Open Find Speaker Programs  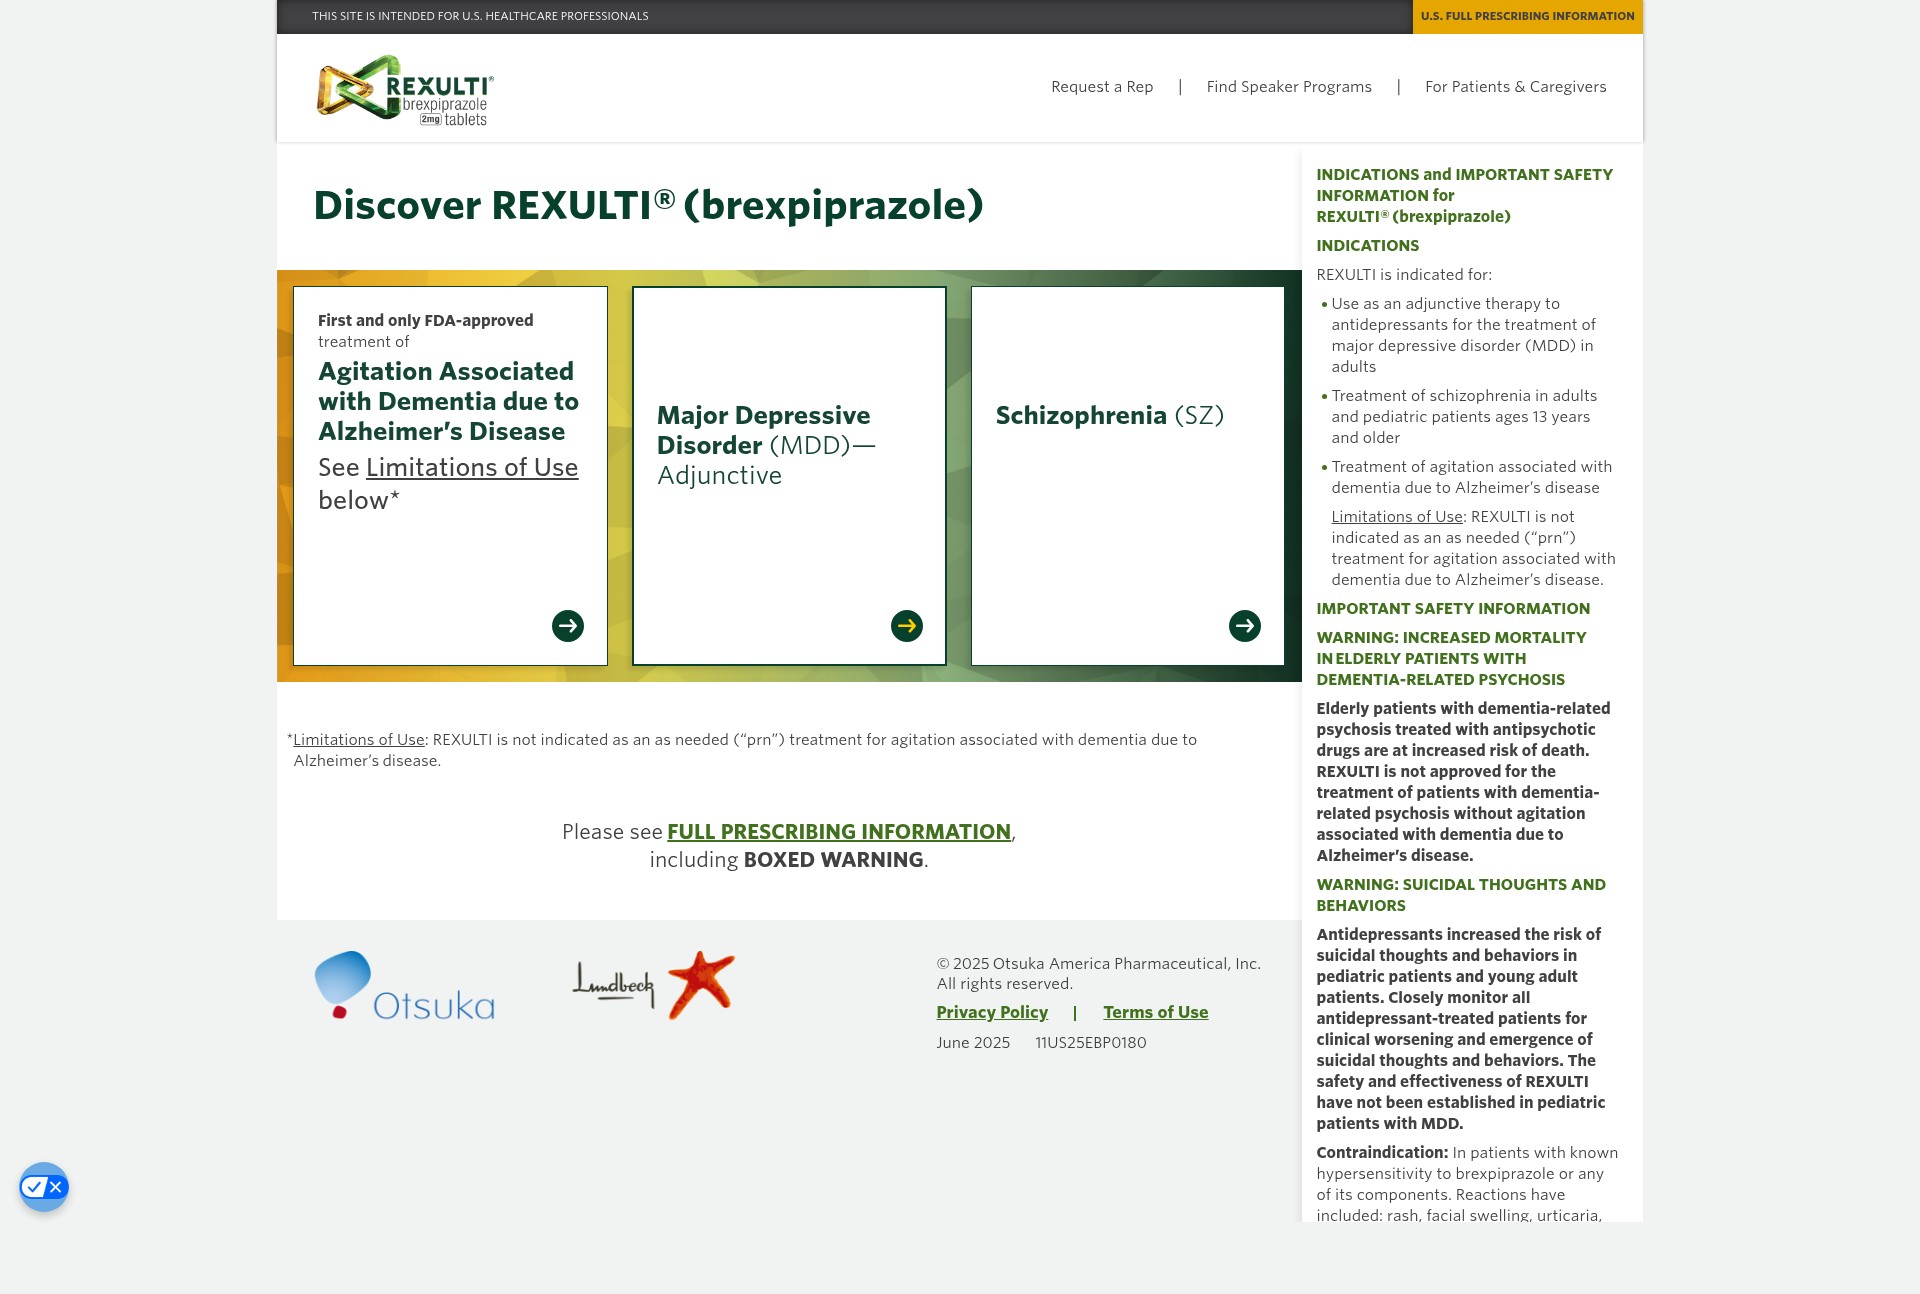[1289, 87]
